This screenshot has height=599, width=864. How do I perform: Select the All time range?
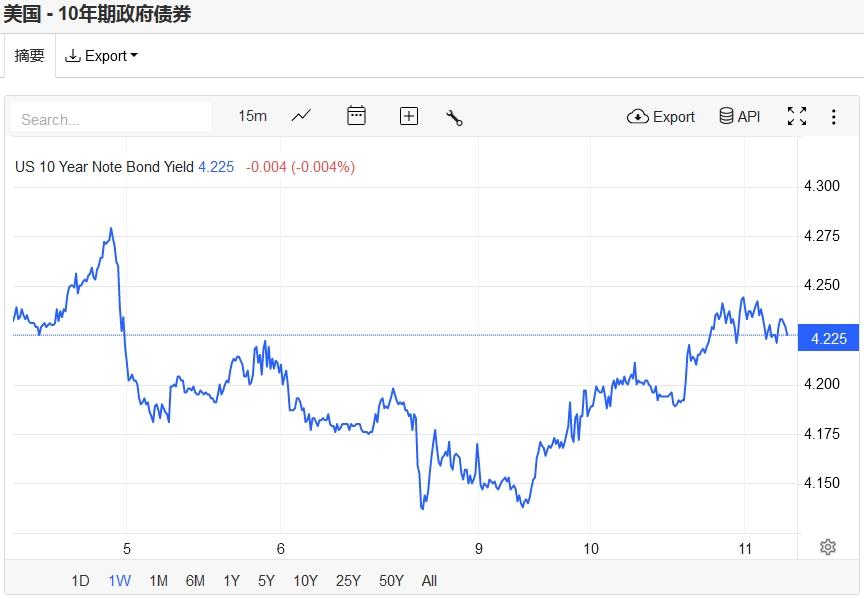pos(429,581)
